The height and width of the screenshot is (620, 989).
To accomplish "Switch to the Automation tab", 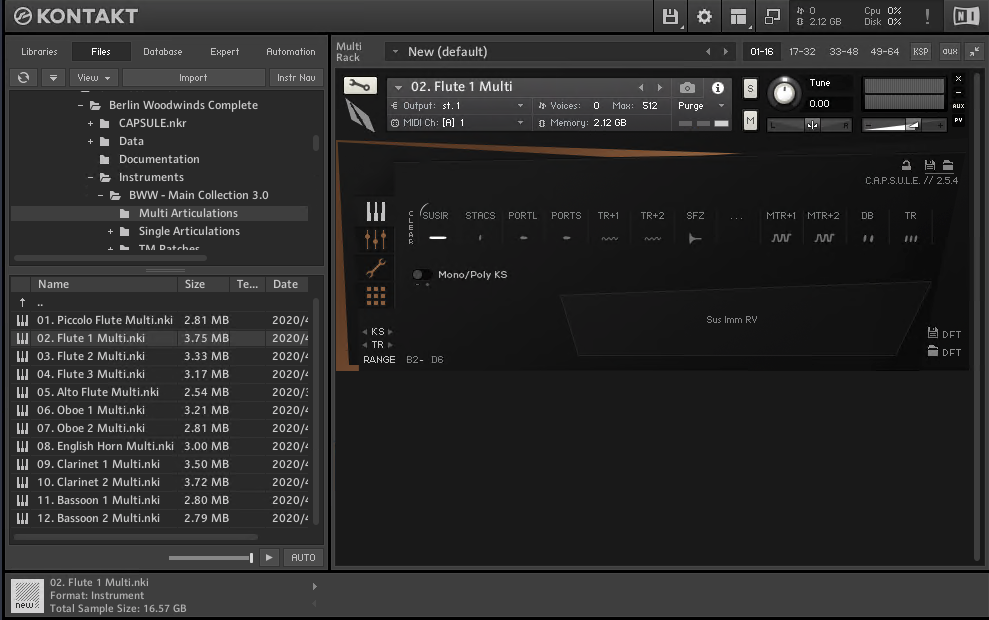I will coord(290,52).
